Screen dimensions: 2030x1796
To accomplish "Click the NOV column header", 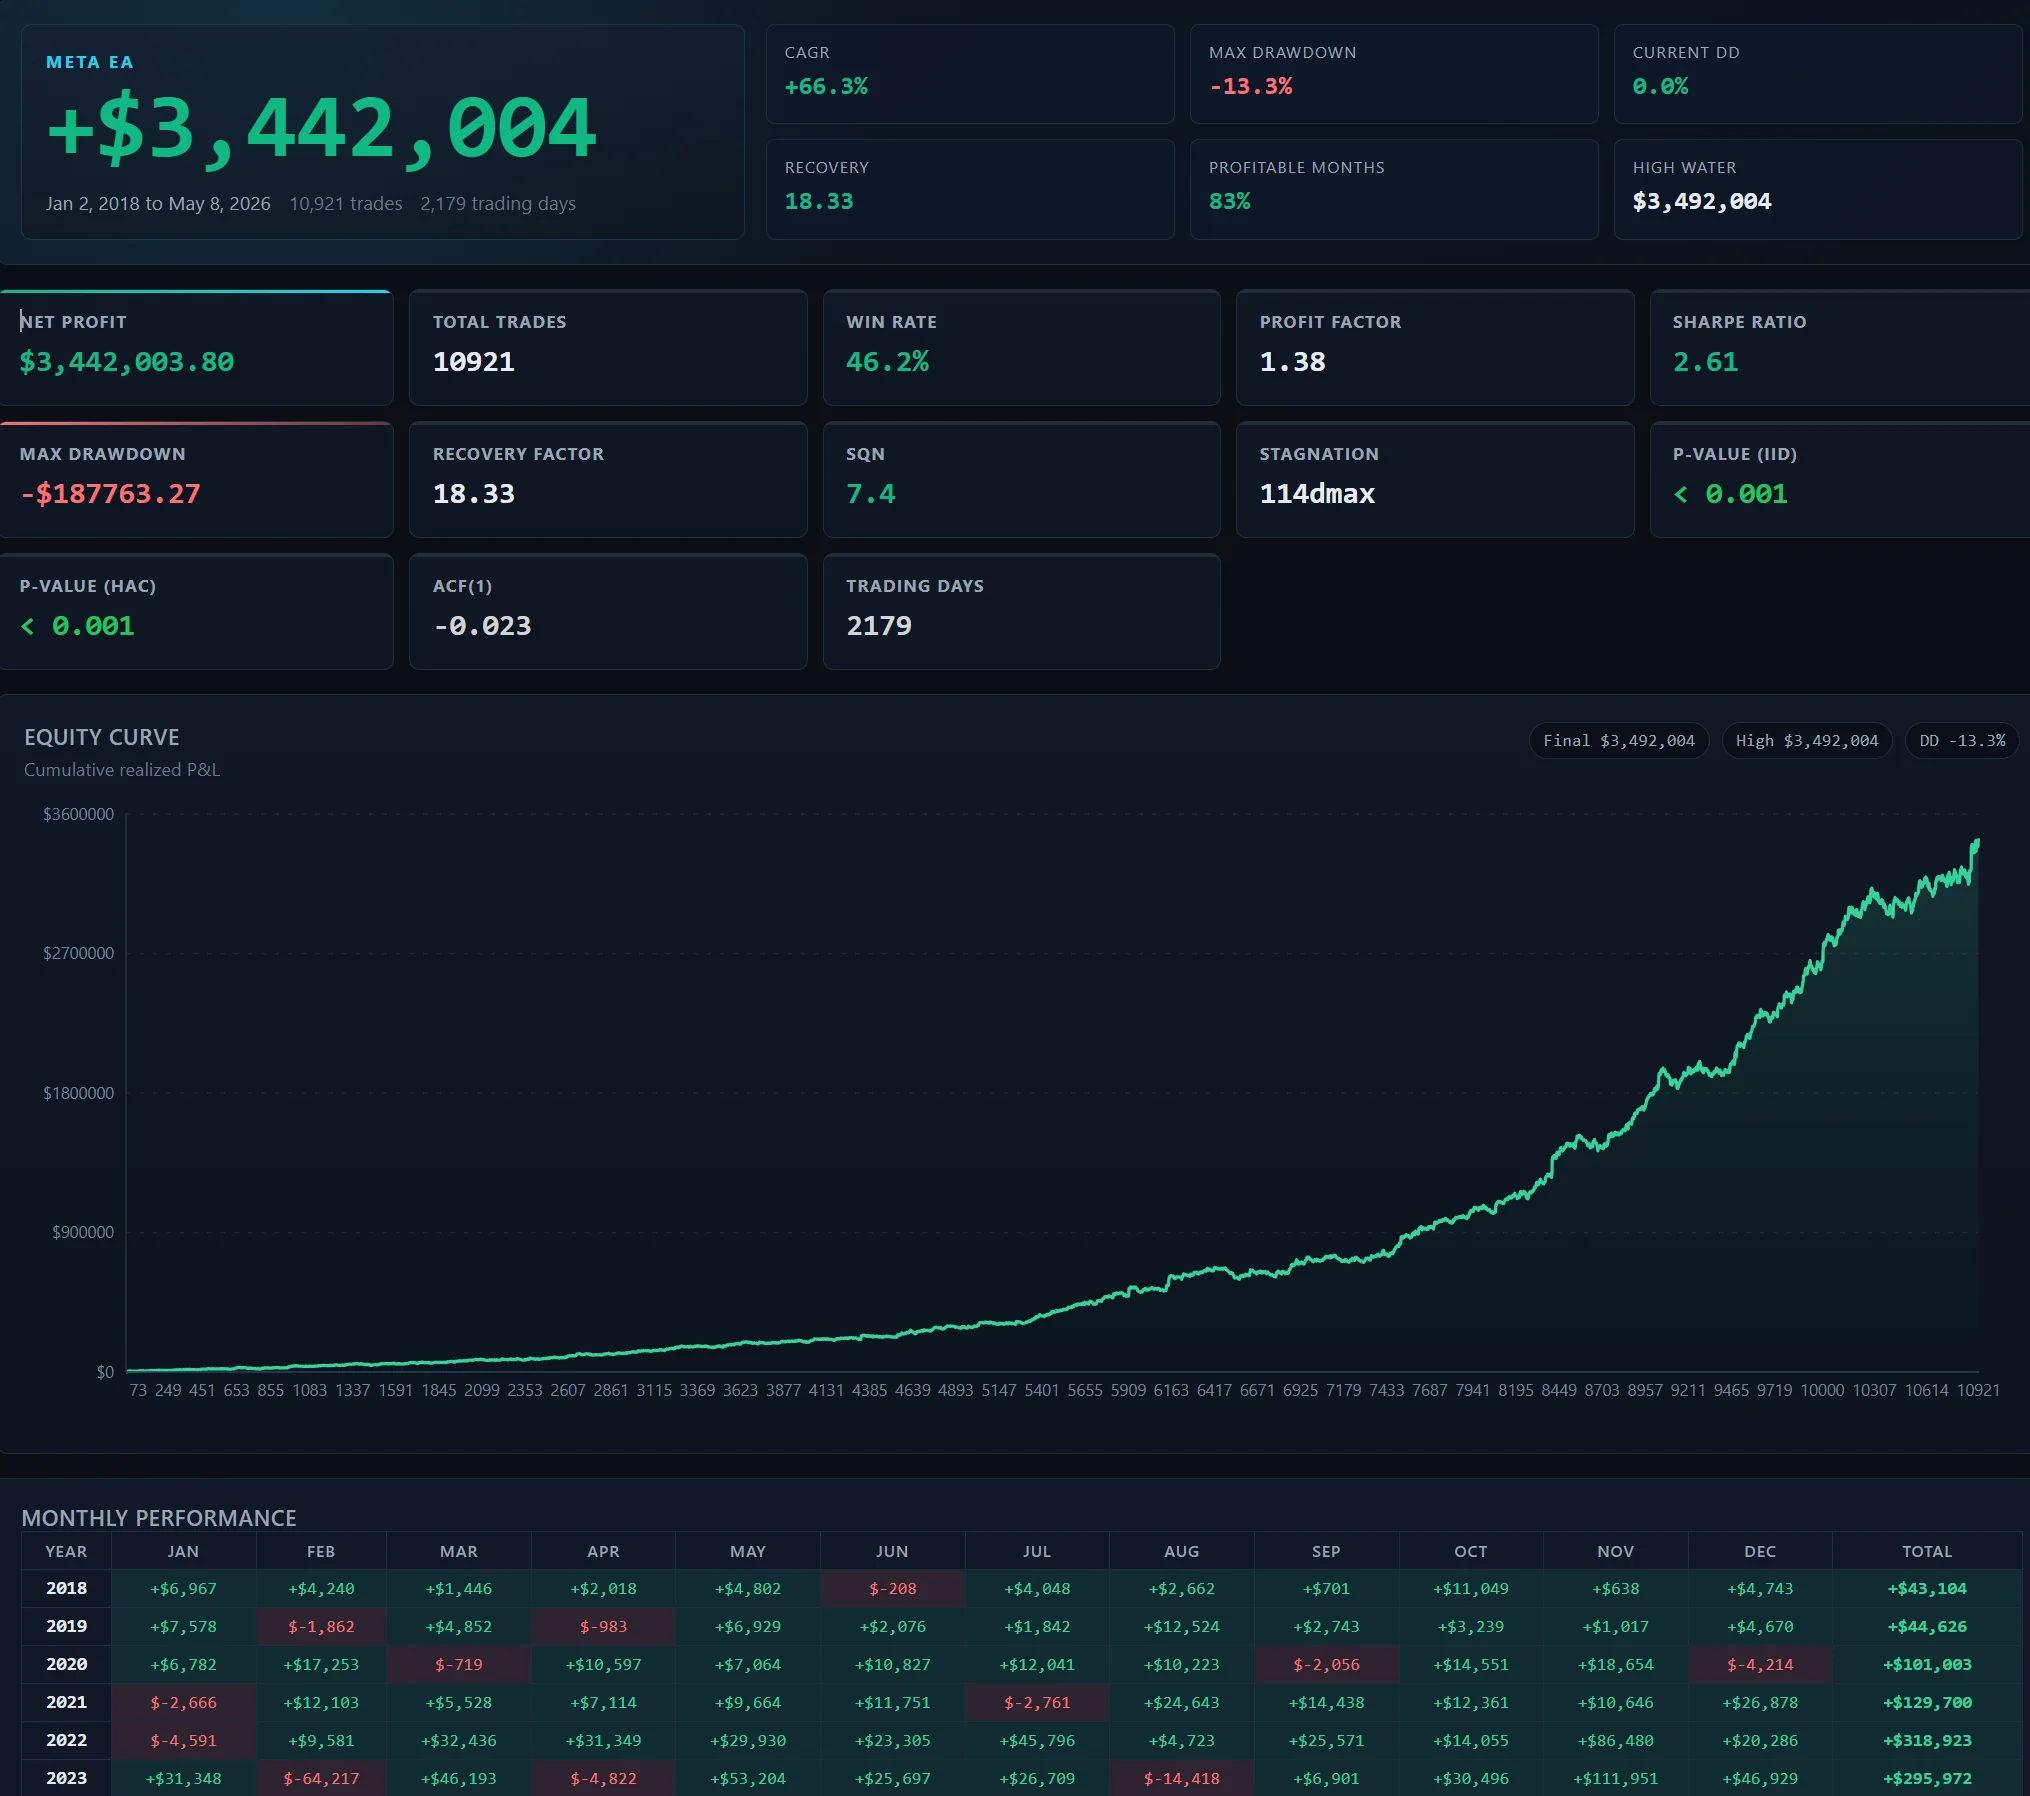I will tap(1615, 1551).
